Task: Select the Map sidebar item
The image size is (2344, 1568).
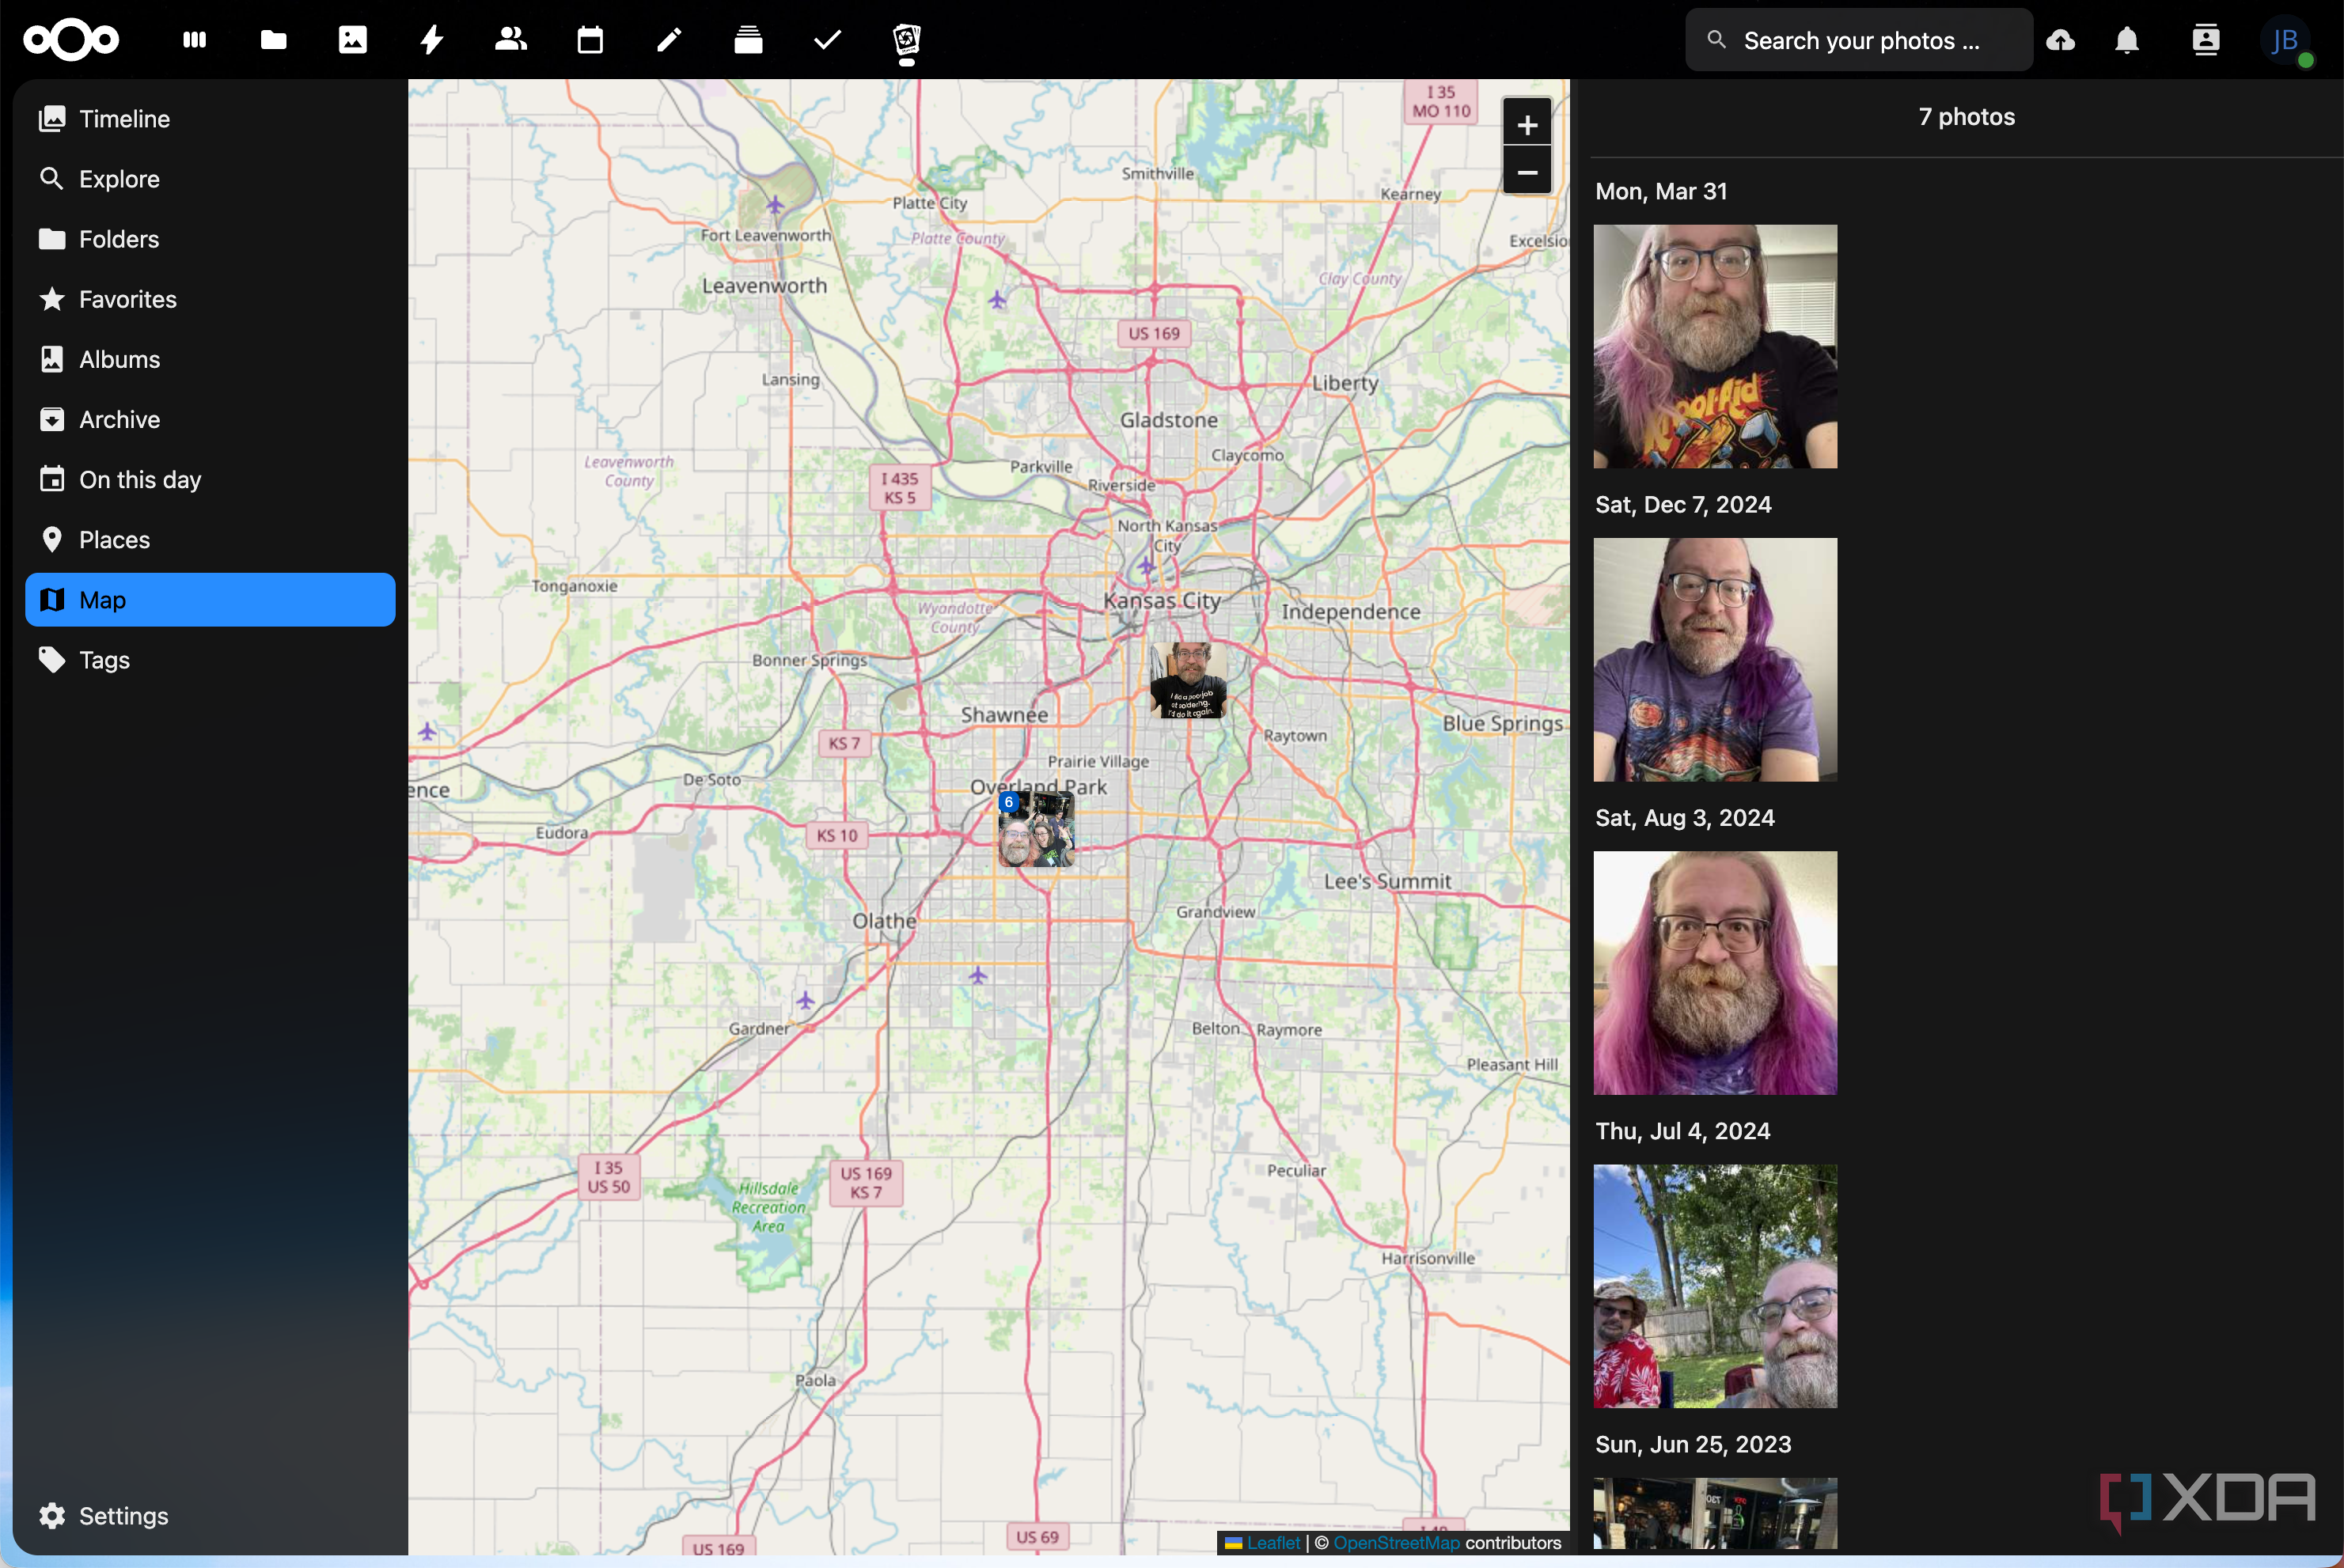Action: click(x=210, y=600)
